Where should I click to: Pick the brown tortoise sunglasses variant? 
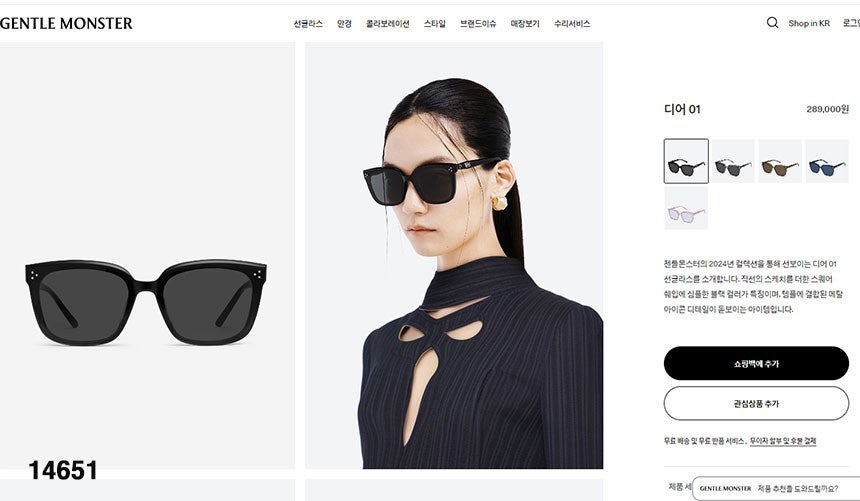(x=780, y=161)
